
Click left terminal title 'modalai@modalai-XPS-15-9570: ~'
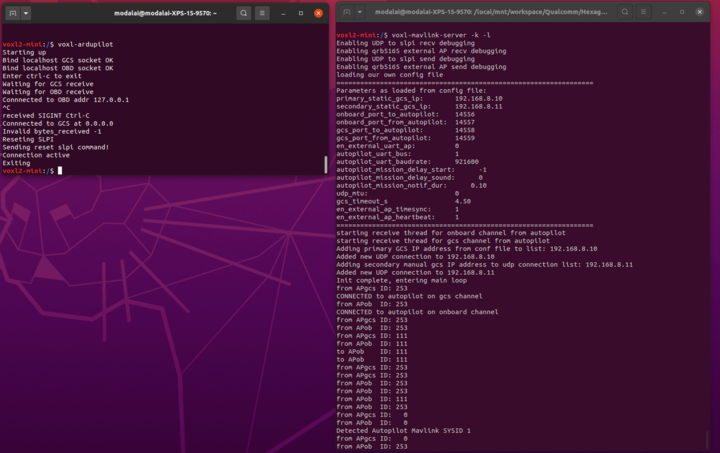165,13
